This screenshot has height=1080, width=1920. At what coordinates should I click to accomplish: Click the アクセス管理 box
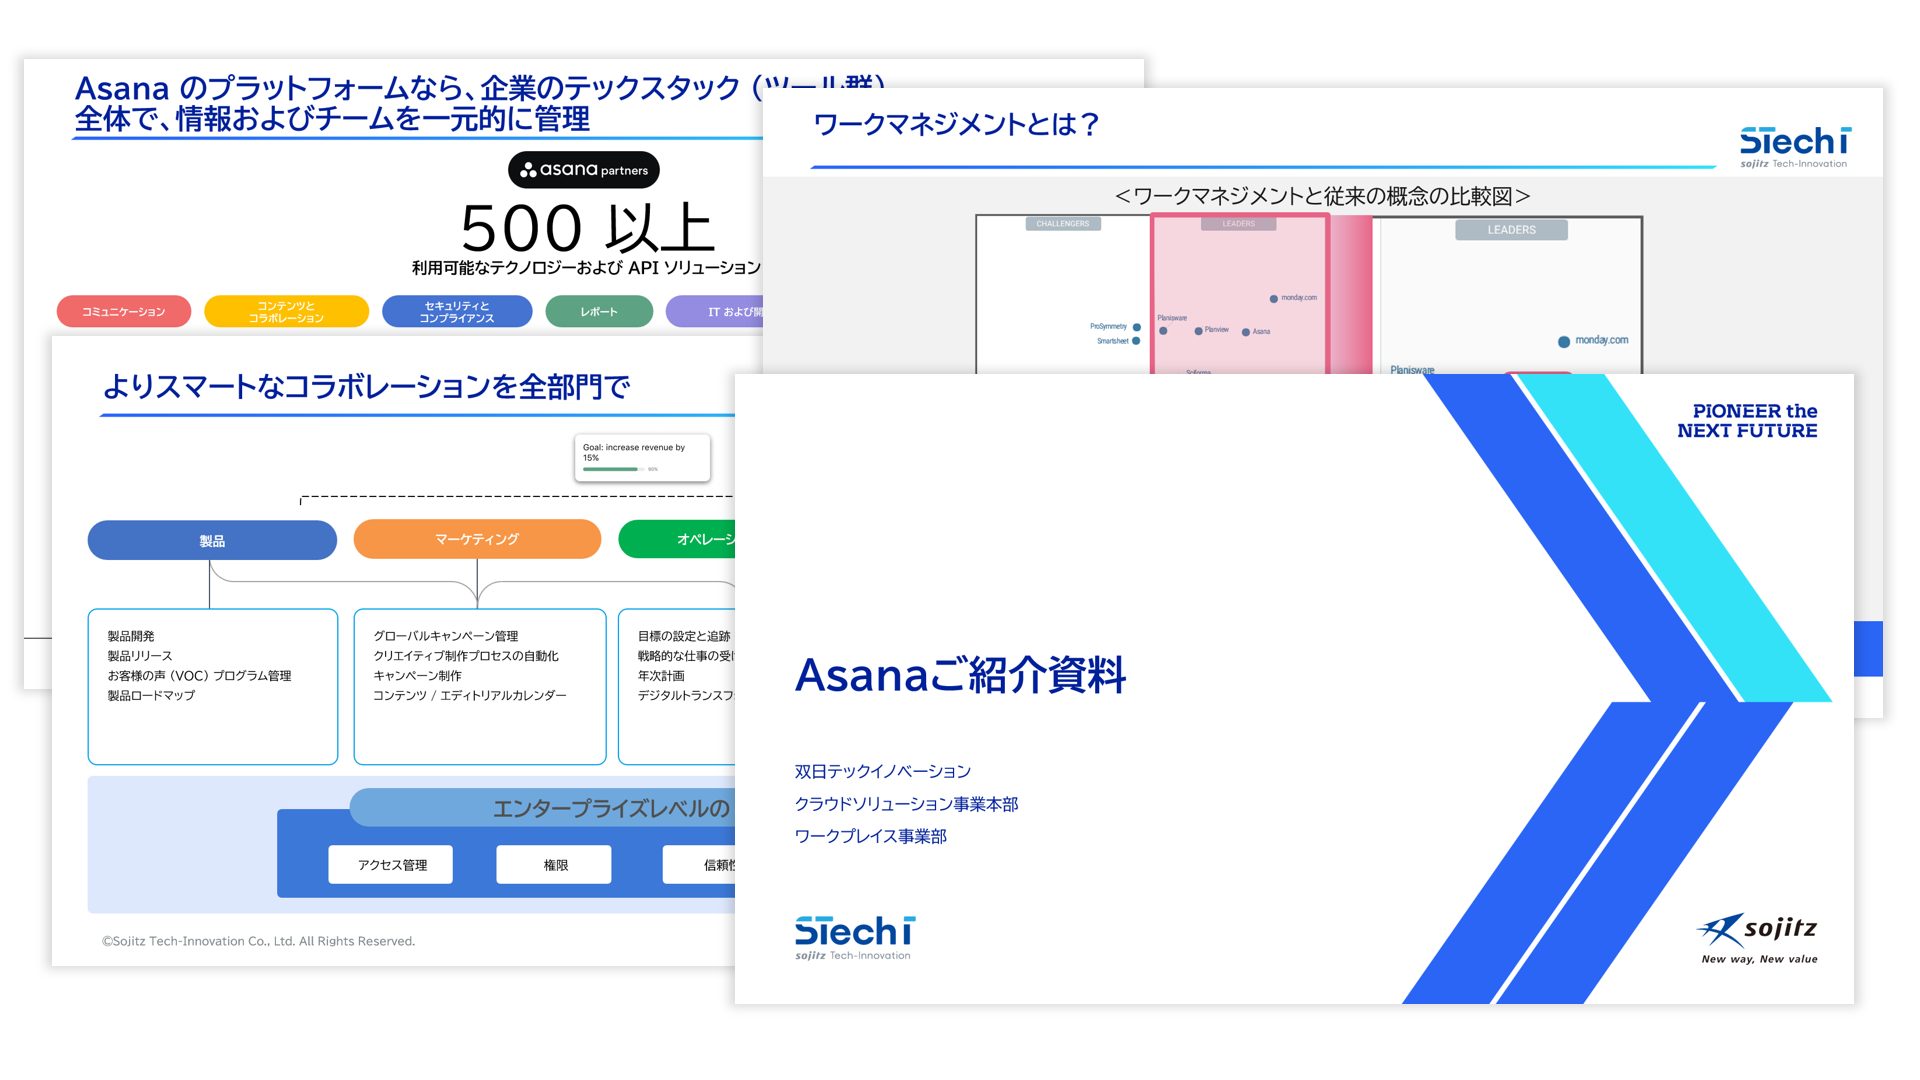pyautogui.click(x=391, y=865)
